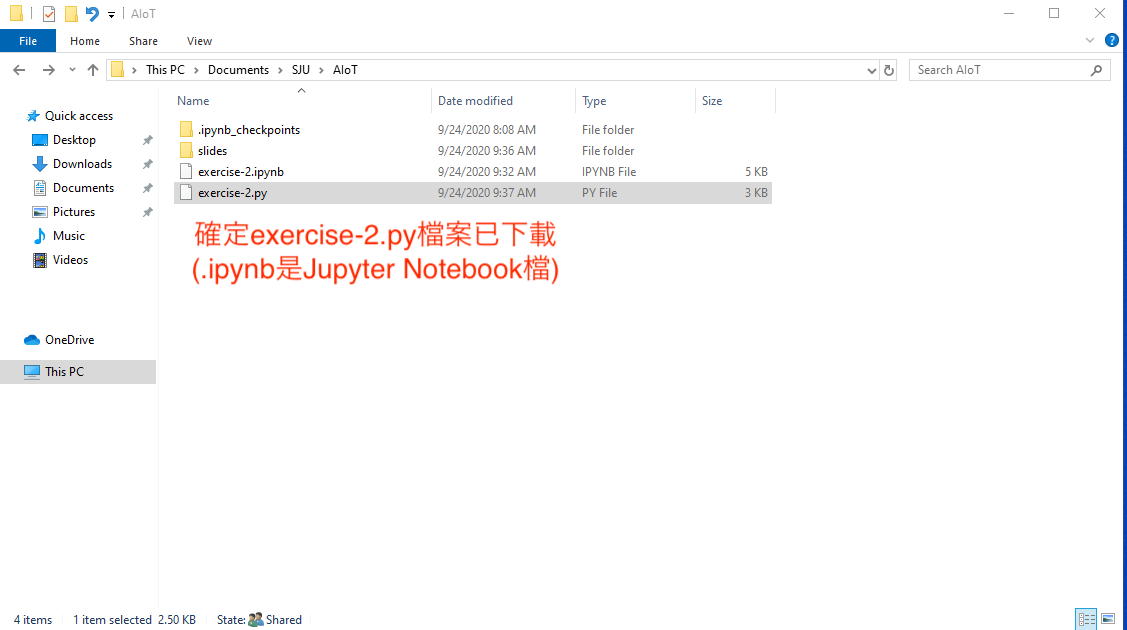
Task: Sort files by Date modified column
Action: (475, 101)
